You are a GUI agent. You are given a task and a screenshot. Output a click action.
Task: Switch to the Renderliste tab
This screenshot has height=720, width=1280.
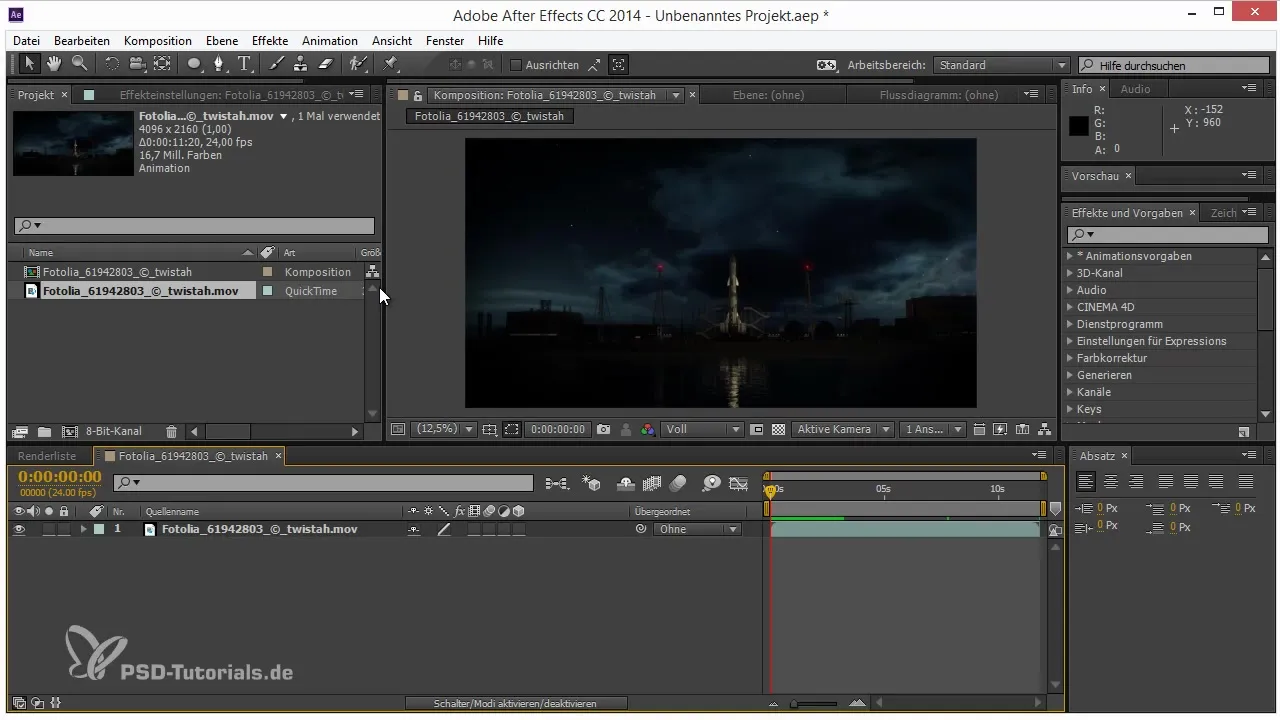[47, 456]
